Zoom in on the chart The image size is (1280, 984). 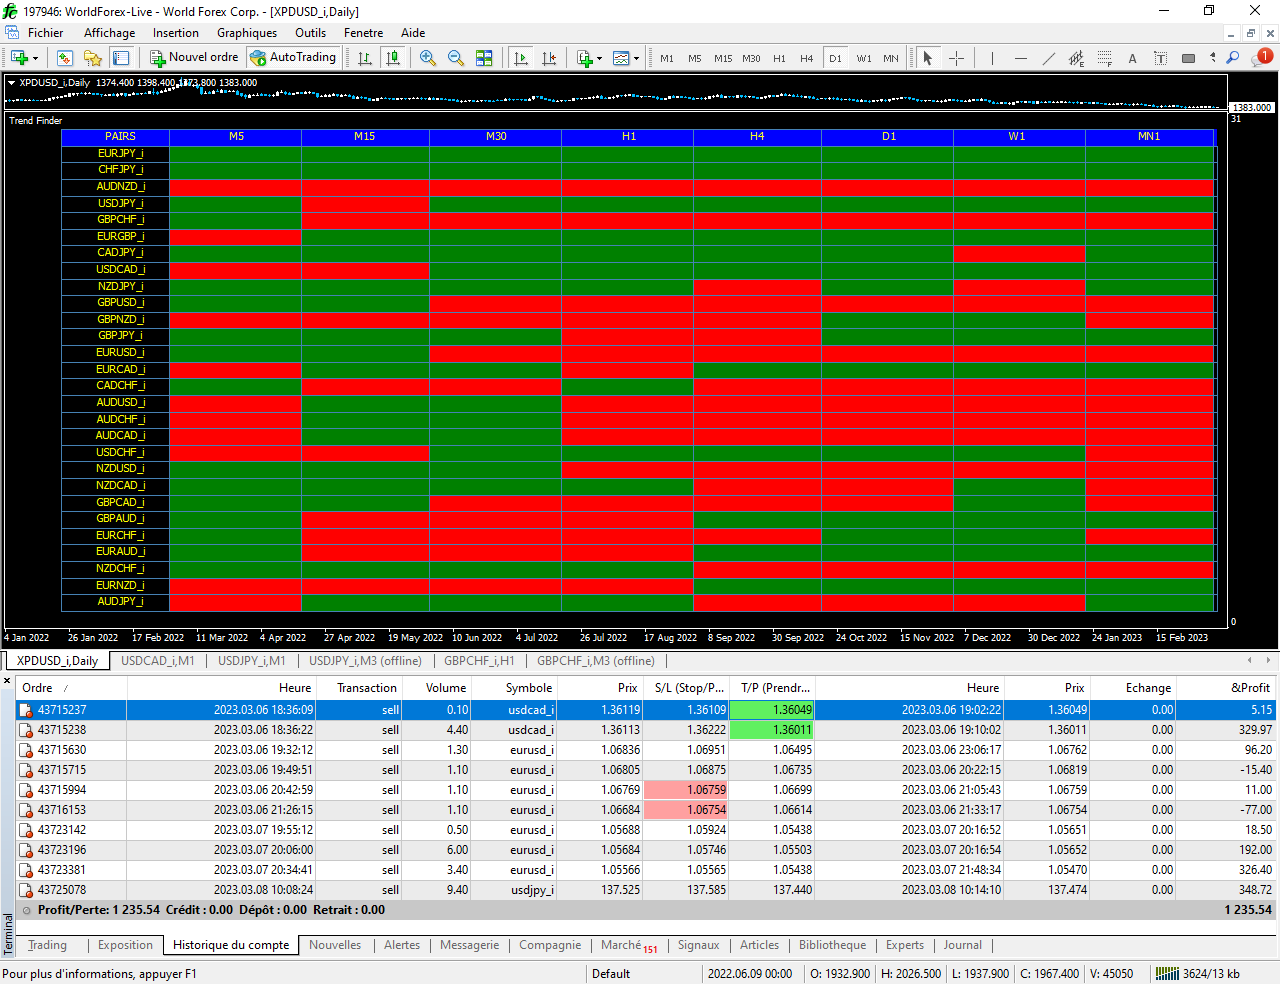click(x=428, y=58)
